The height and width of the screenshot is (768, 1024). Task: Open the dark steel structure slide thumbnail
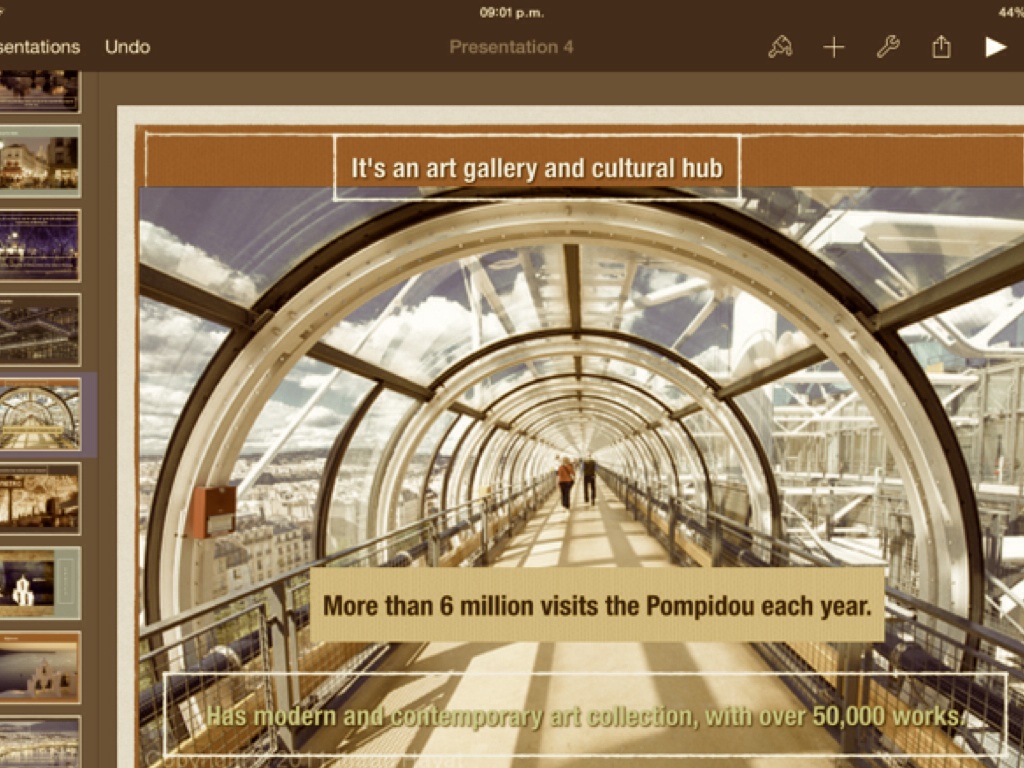click(40, 330)
